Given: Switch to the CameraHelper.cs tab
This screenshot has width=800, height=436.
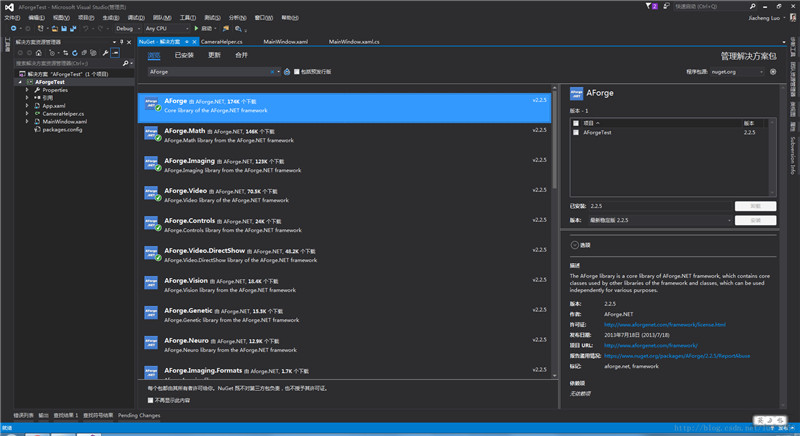Looking at the screenshot, I should point(222,42).
